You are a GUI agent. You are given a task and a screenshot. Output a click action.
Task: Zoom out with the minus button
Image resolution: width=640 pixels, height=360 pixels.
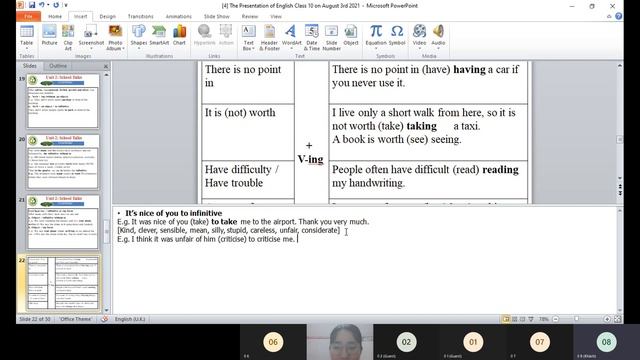[556, 319]
